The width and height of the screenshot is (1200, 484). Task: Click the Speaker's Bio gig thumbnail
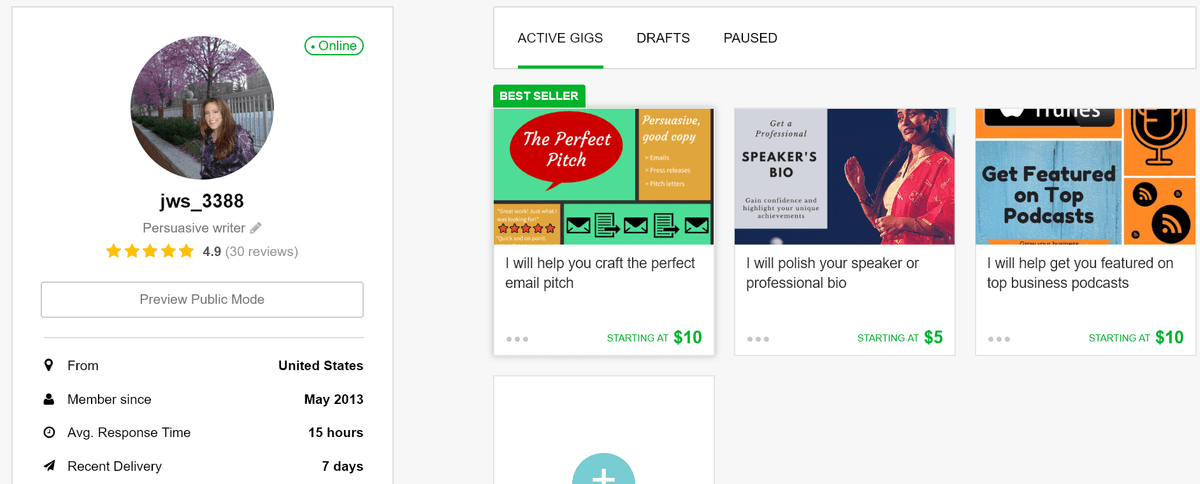click(844, 176)
